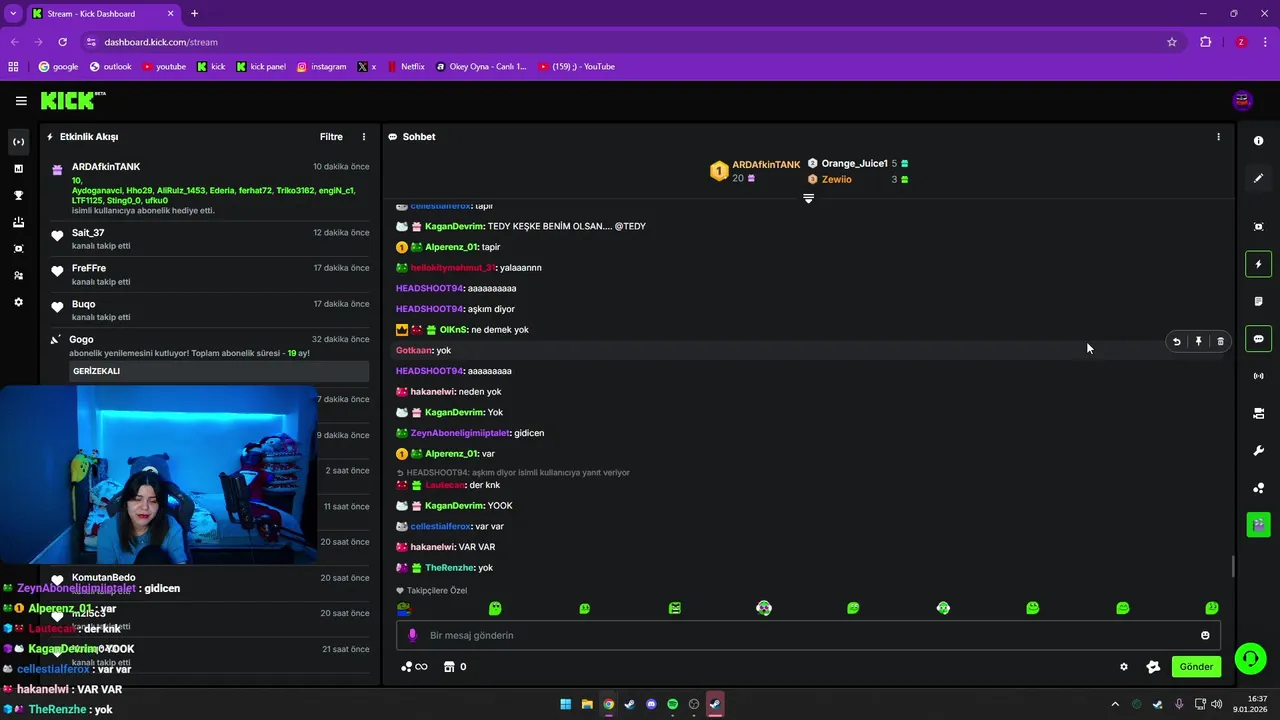Open Etkinlik Akışı three-dot options menu

(x=364, y=137)
